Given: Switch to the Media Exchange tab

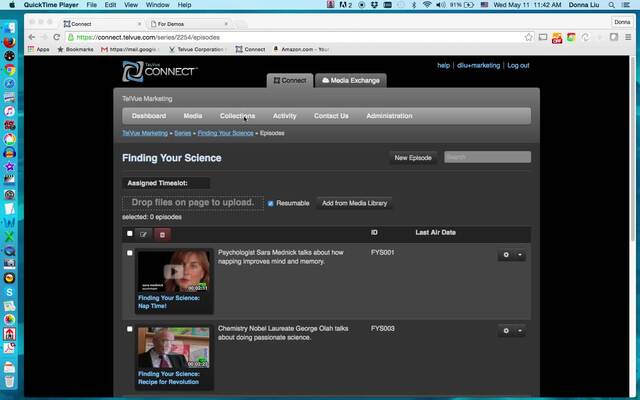Looking at the screenshot, I should tap(351, 80).
